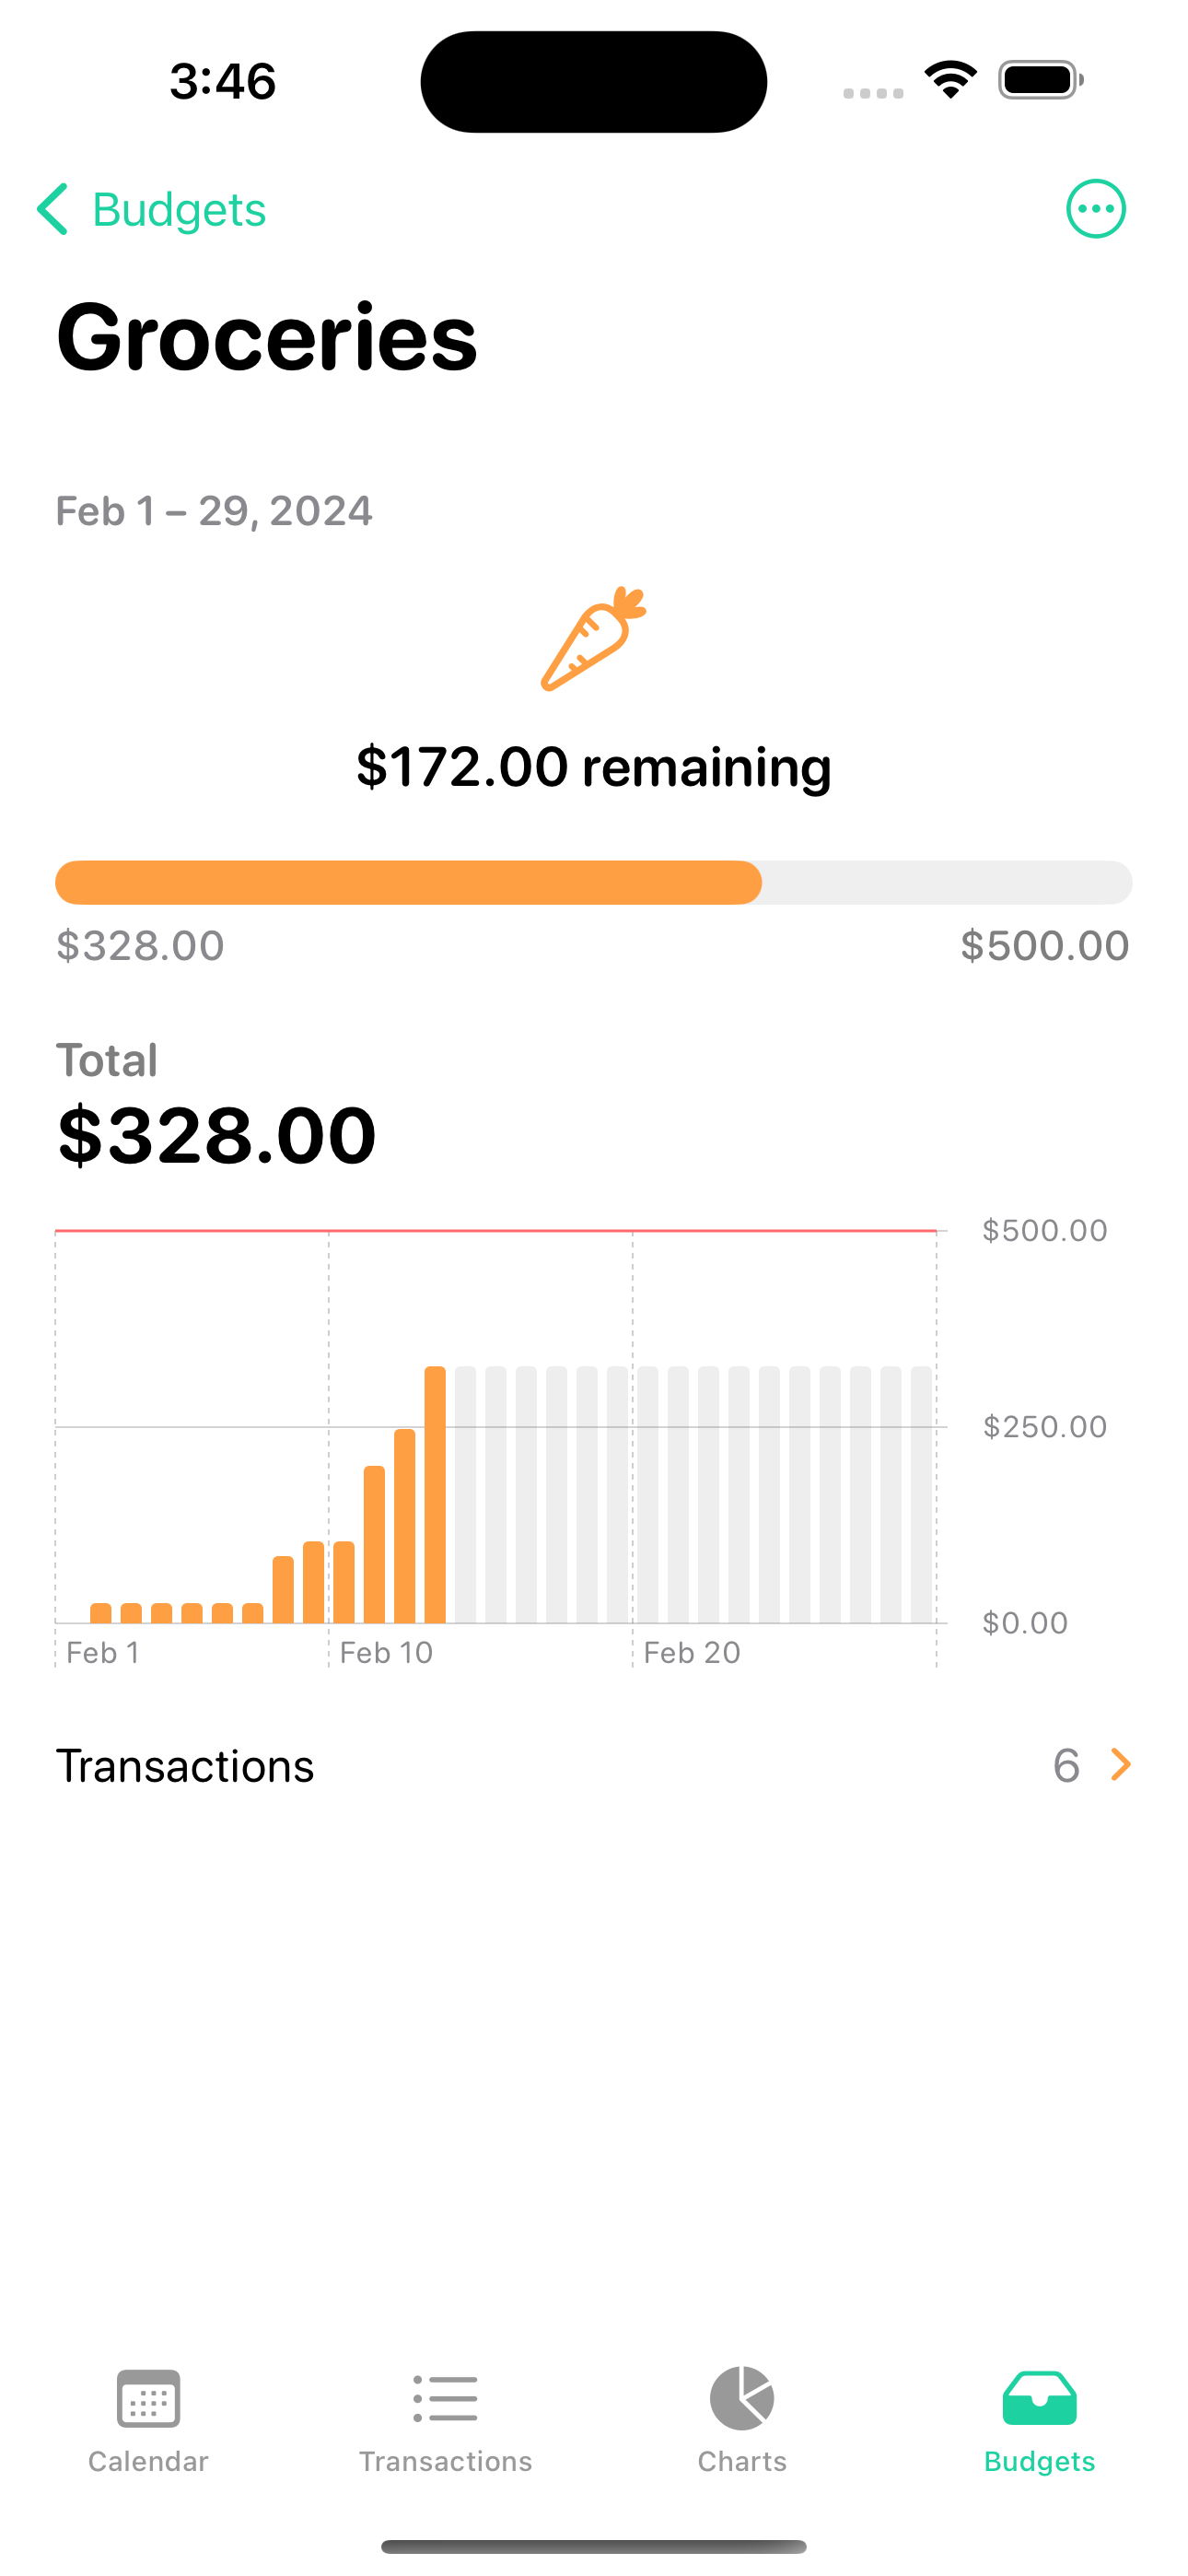Tap the $328.00 total amount
Screen dimensions: 1188x2576
pyautogui.click(x=217, y=1136)
